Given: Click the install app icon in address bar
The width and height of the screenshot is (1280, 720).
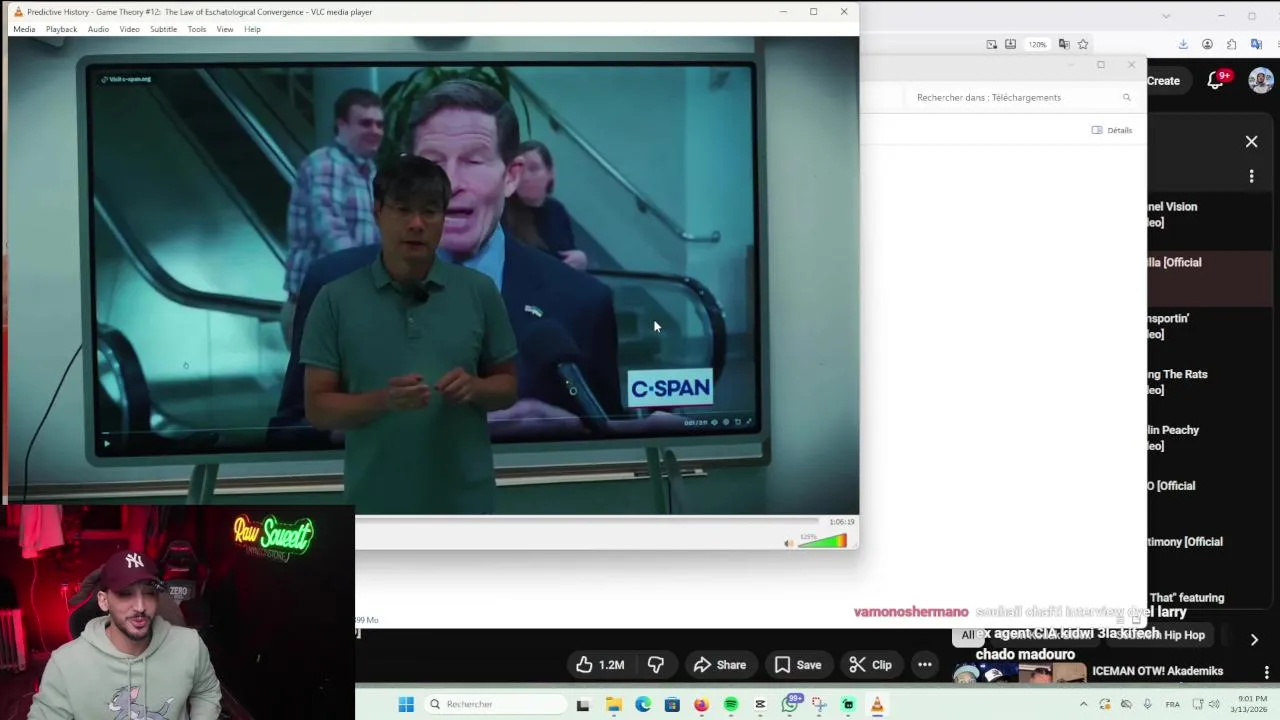Looking at the screenshot, I should (1011, 44).
